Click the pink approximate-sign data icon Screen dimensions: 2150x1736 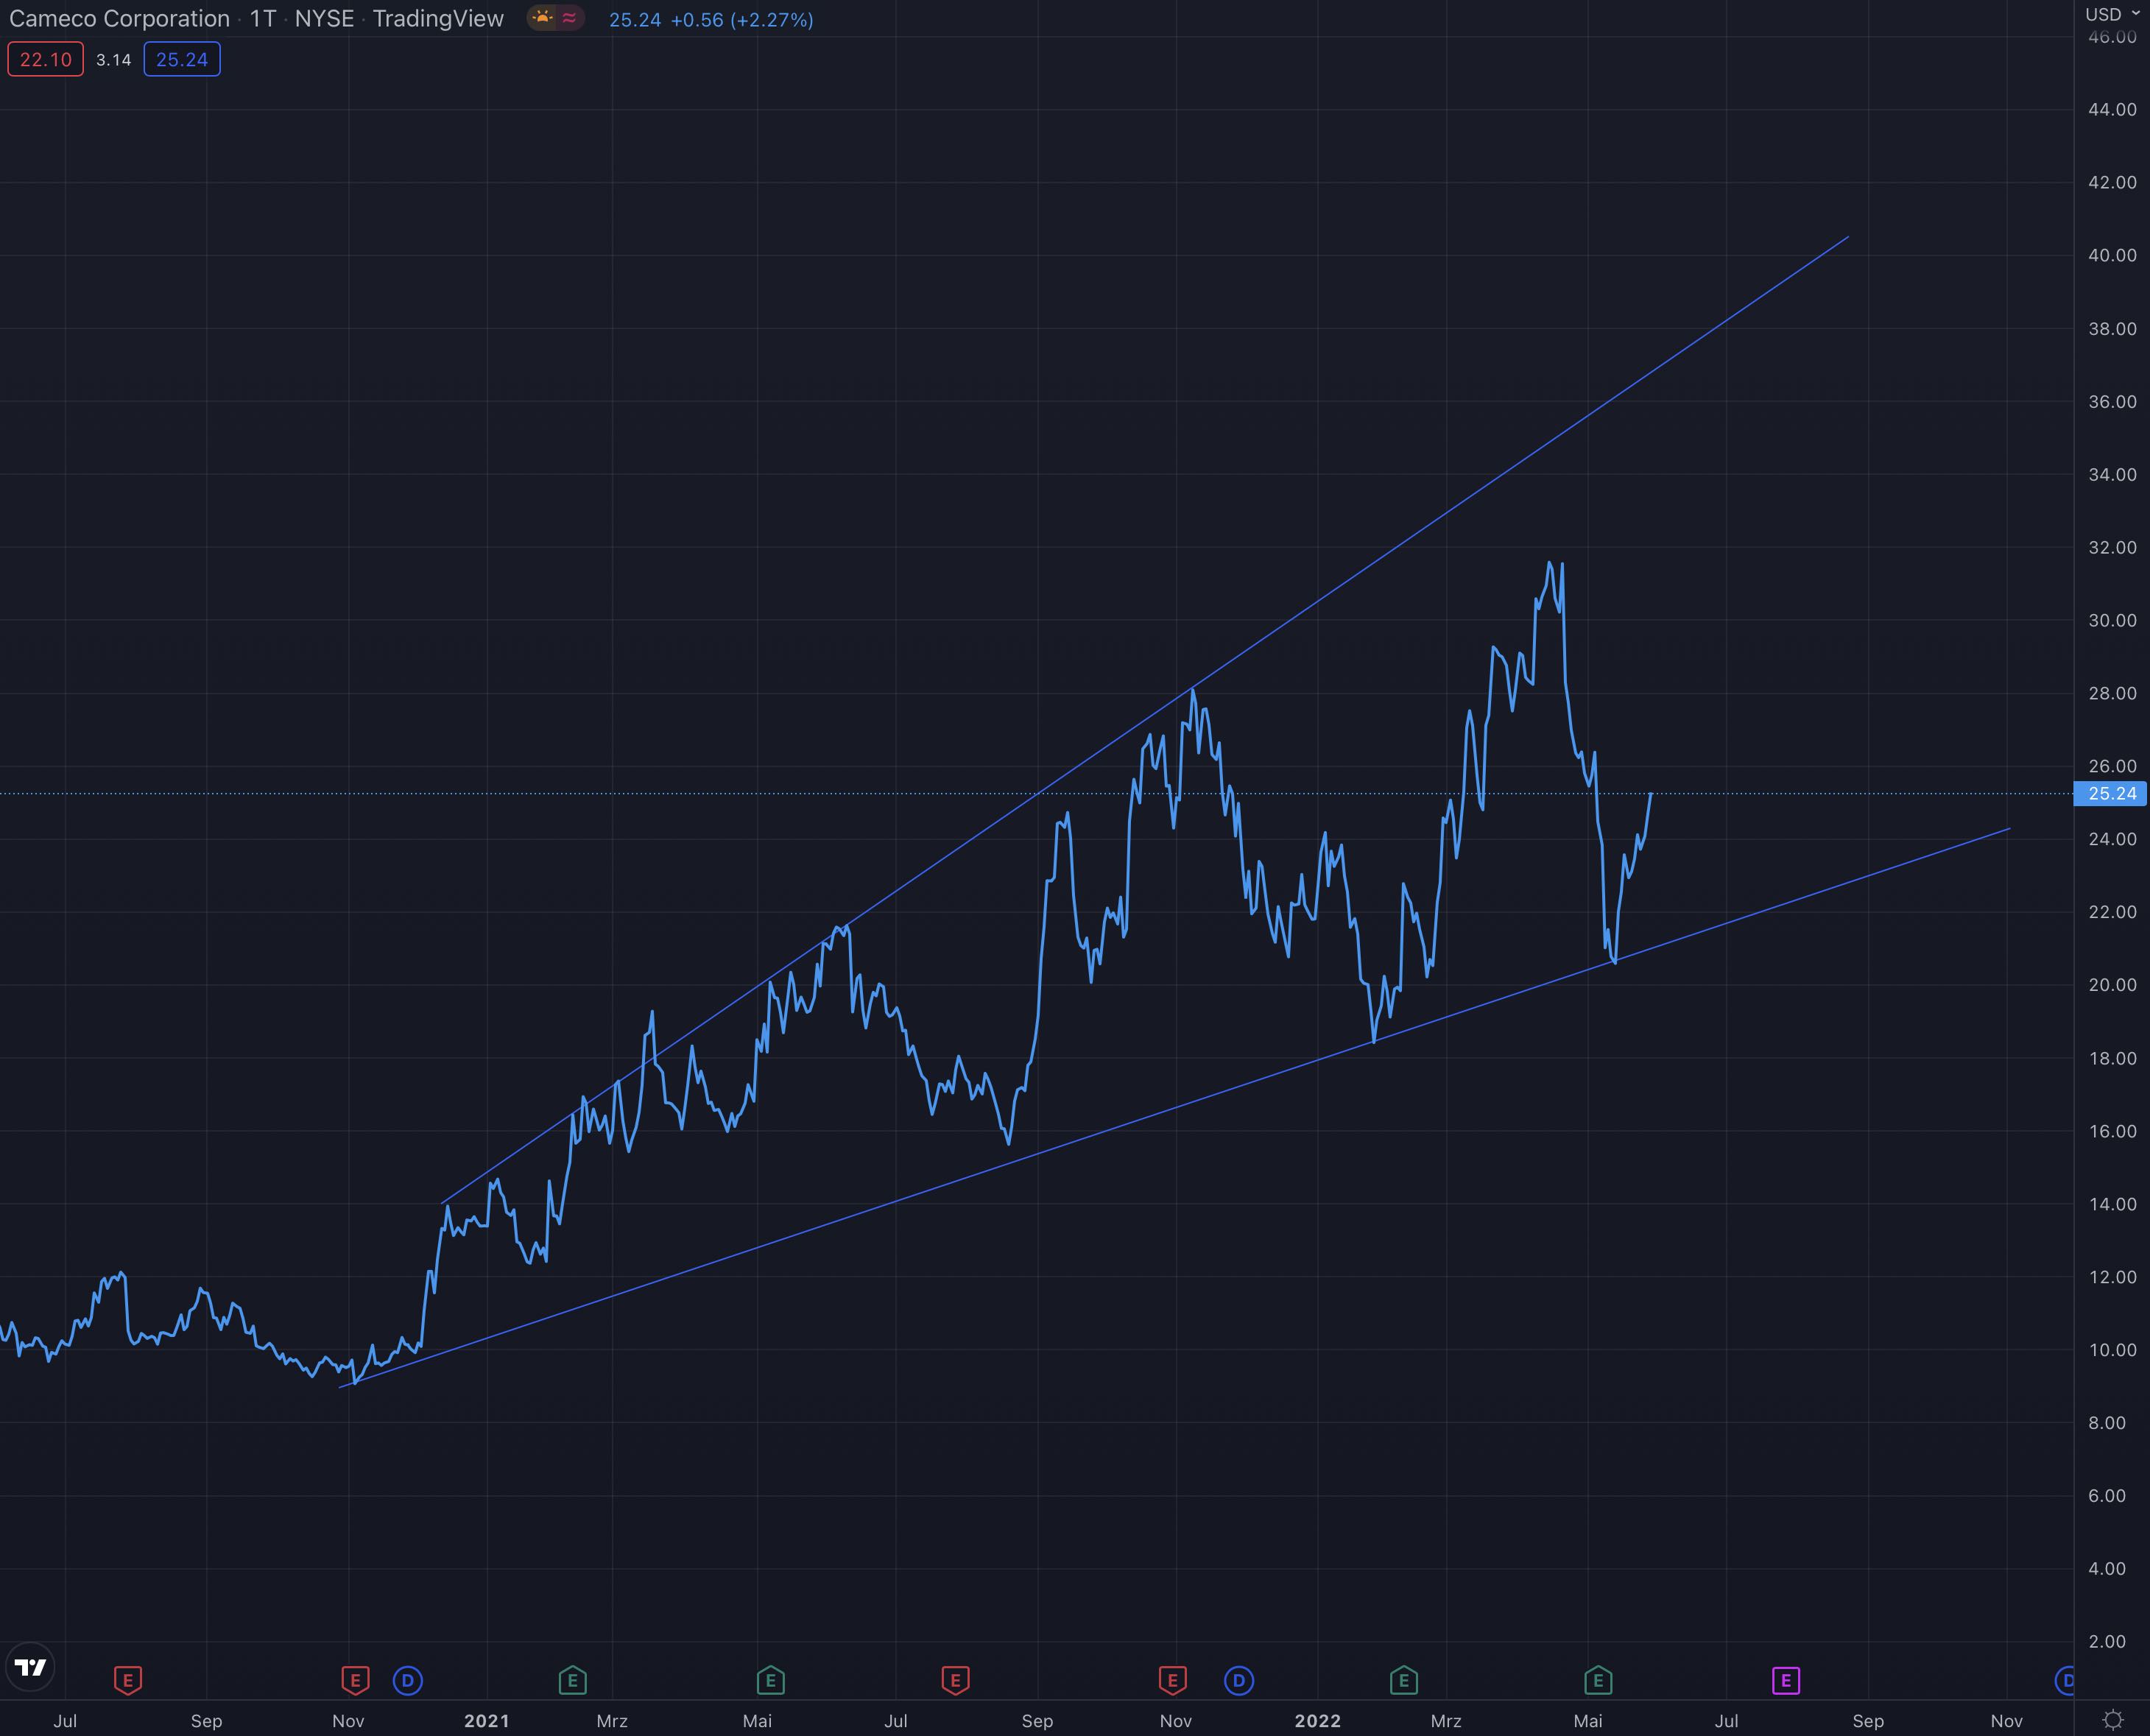click(x=569, y=18)
